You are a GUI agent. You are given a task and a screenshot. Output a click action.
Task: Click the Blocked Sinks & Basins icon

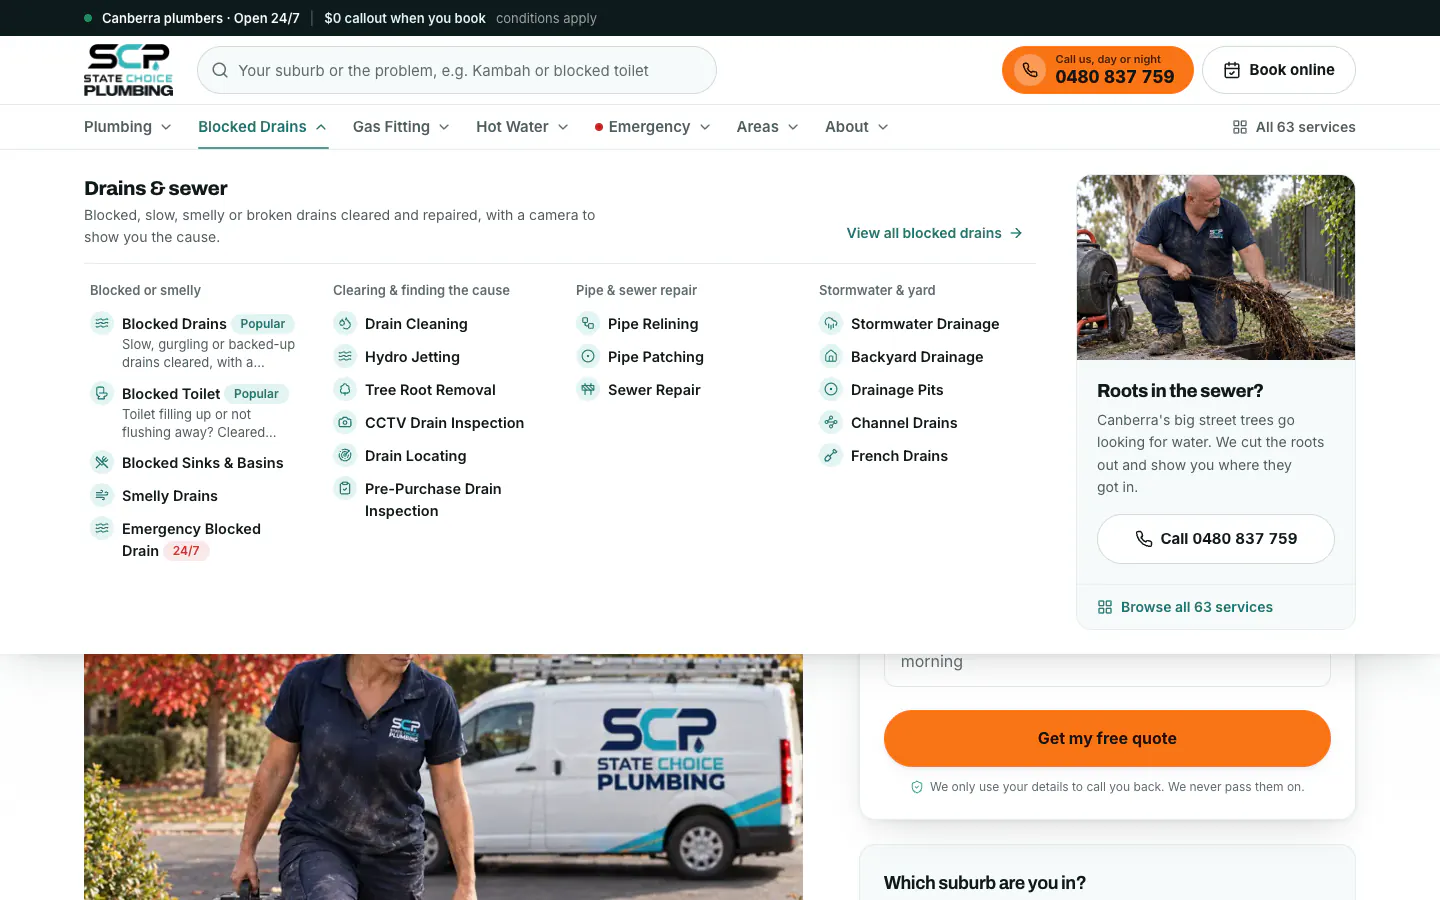pyautogui.click(x=102, y=462)
